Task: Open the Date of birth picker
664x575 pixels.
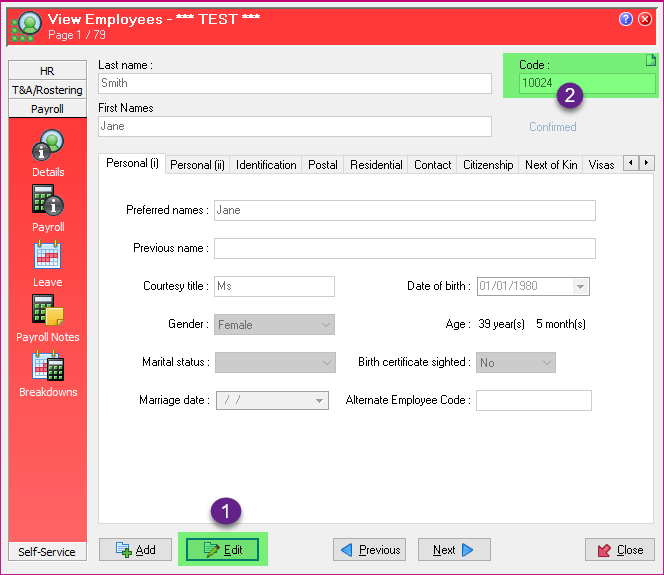Action: pyautogui.click(x=580, y=287)
